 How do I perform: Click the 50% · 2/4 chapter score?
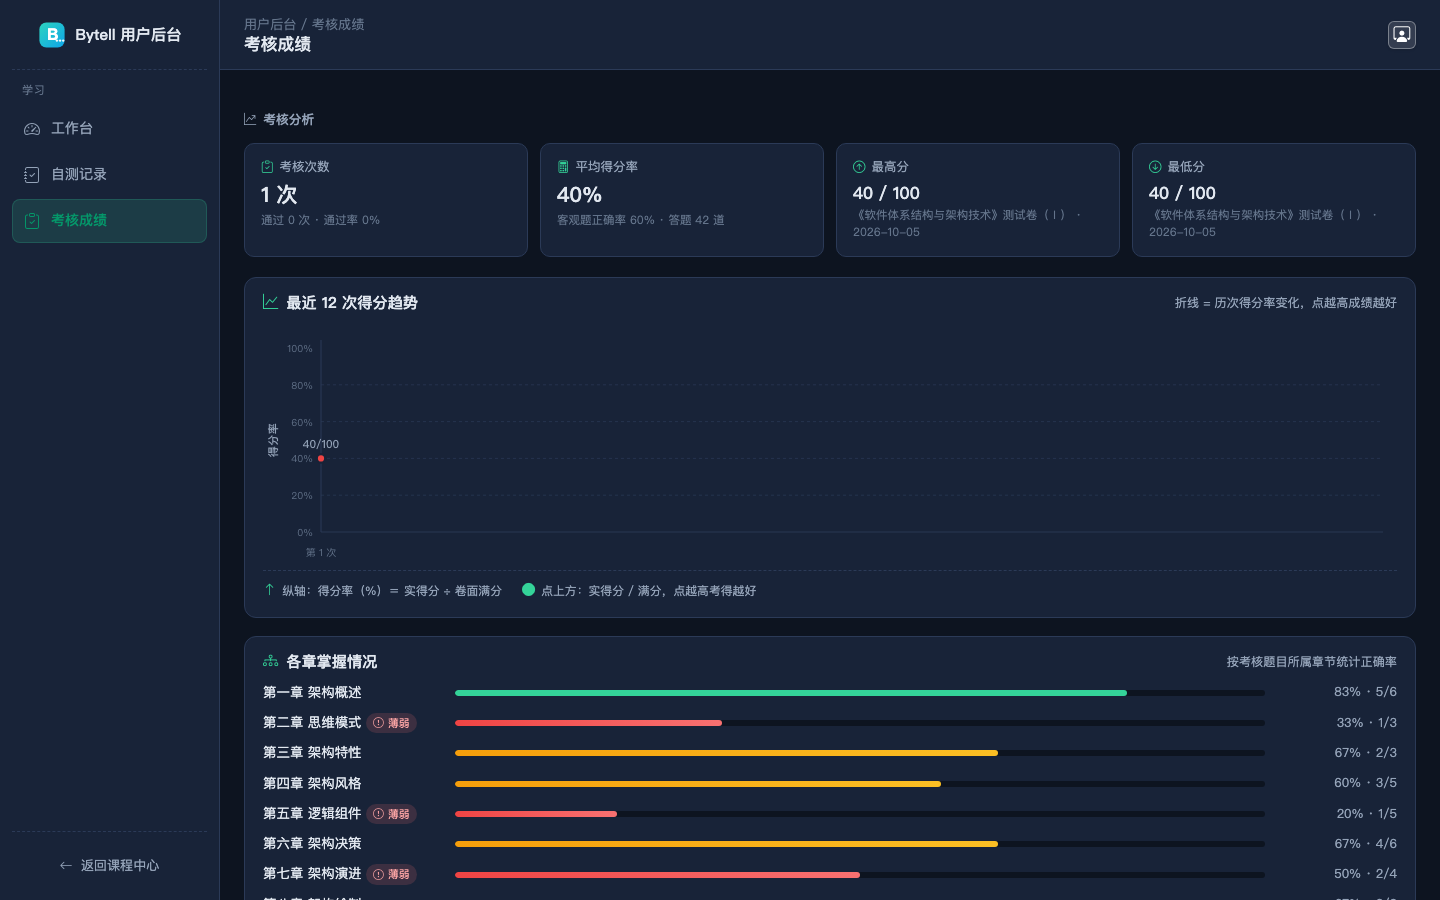[1365, 874]
